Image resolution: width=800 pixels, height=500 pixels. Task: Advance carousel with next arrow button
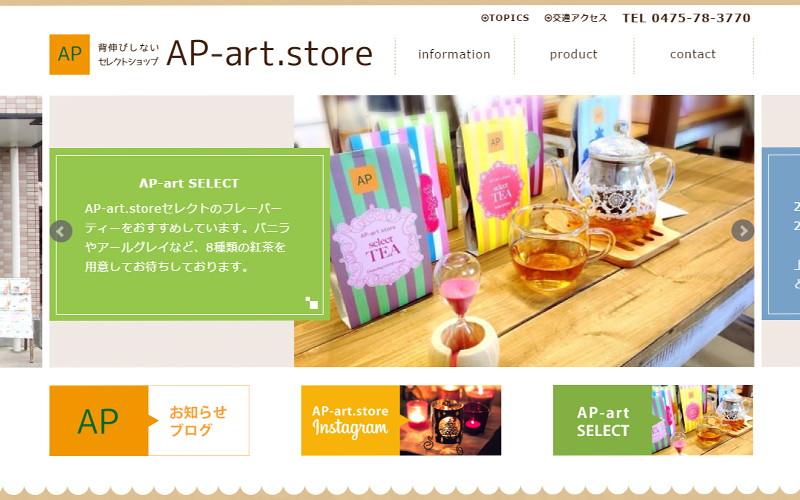click(742, 231)
